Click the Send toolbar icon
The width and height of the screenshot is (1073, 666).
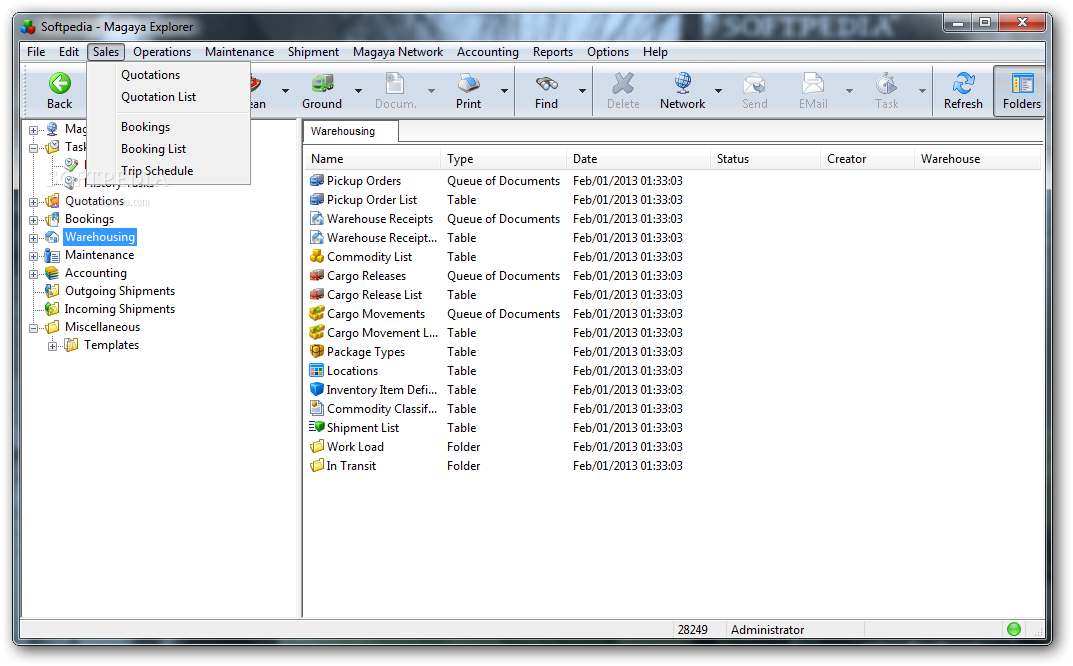click(754, 84)
